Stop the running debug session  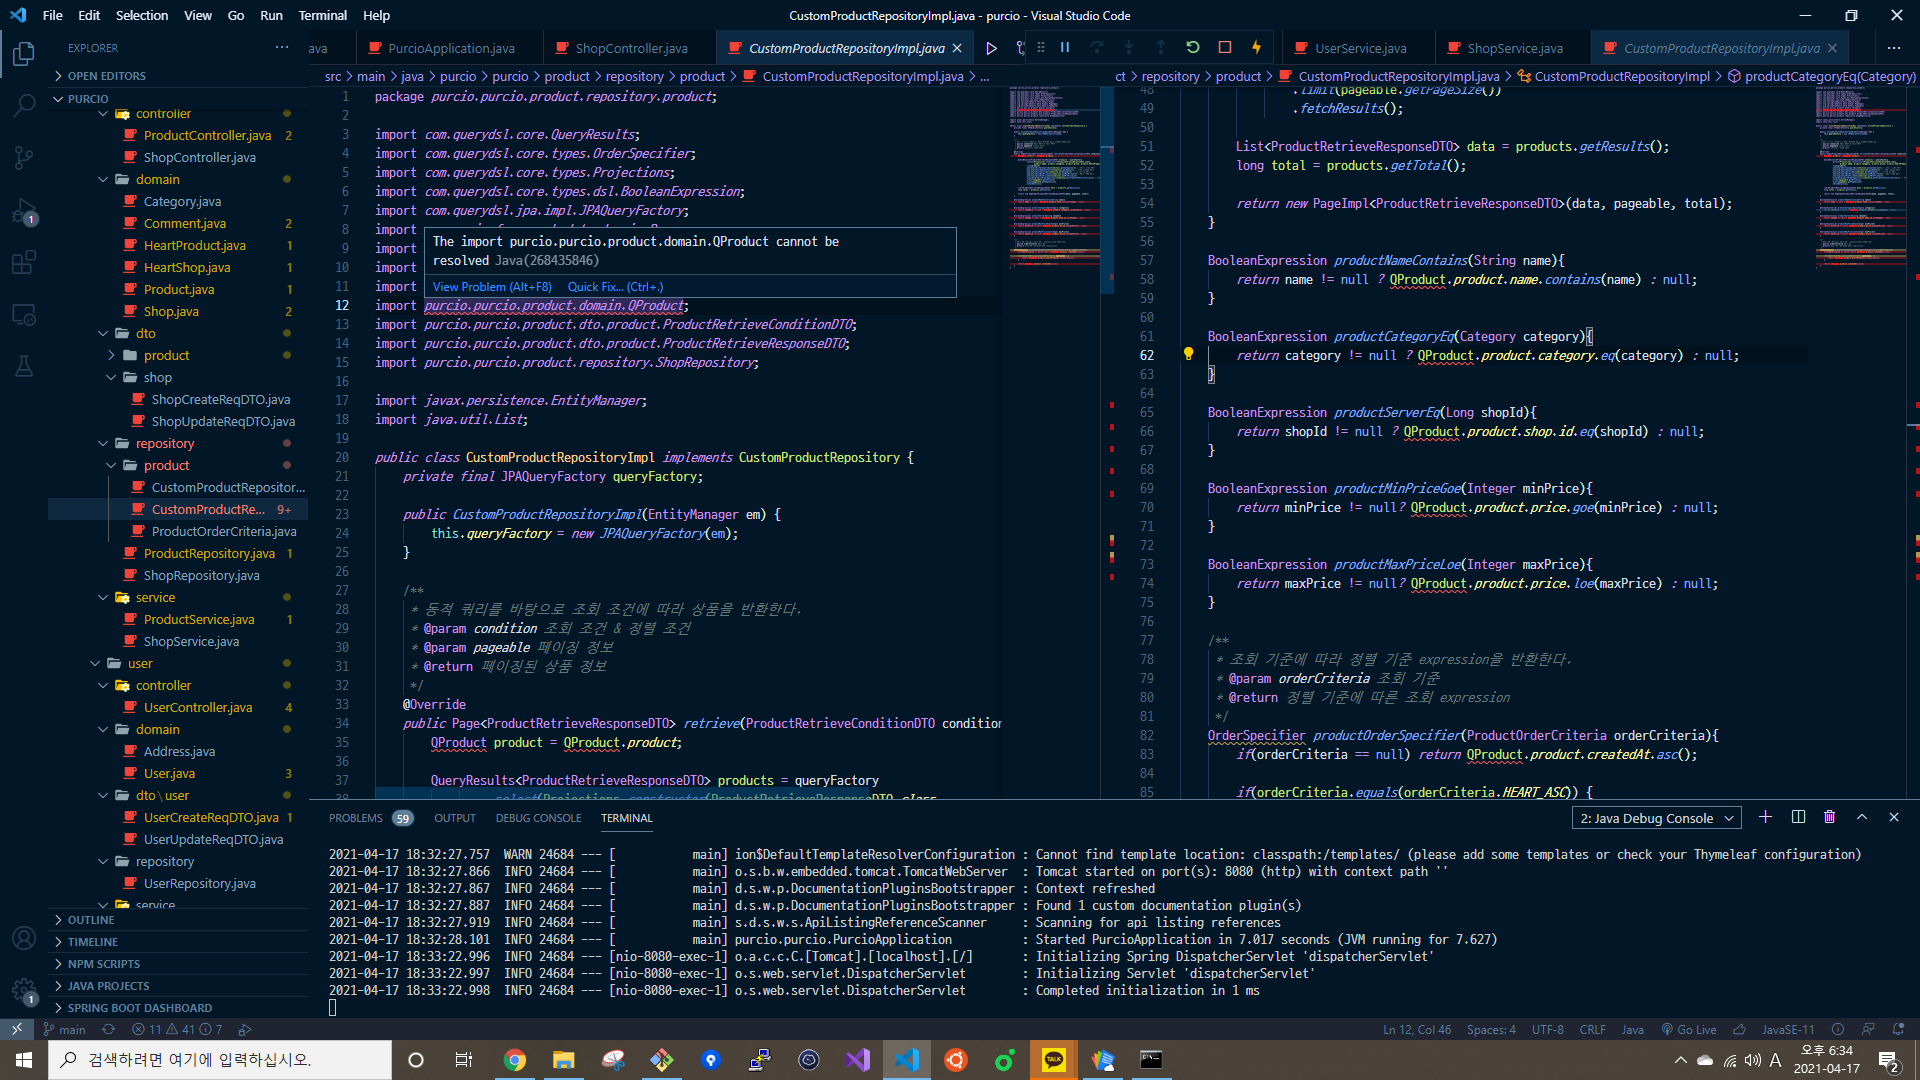pyautogui.click(x=1224, y=47)
